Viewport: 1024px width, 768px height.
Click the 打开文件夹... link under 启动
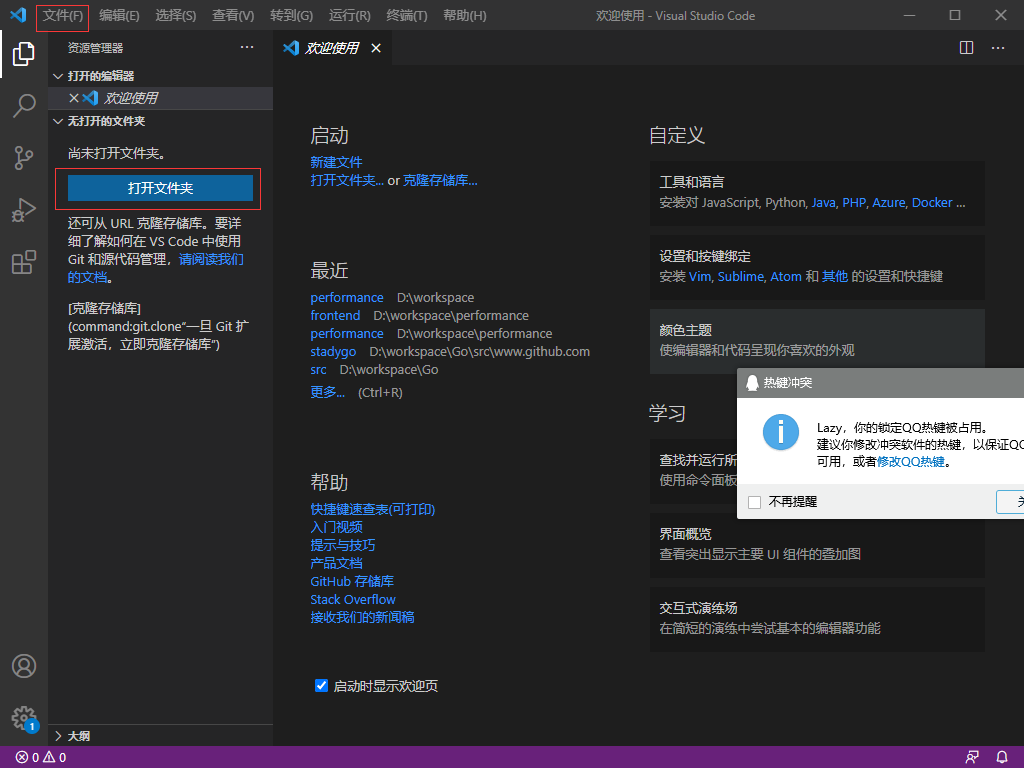coord(347,180)
